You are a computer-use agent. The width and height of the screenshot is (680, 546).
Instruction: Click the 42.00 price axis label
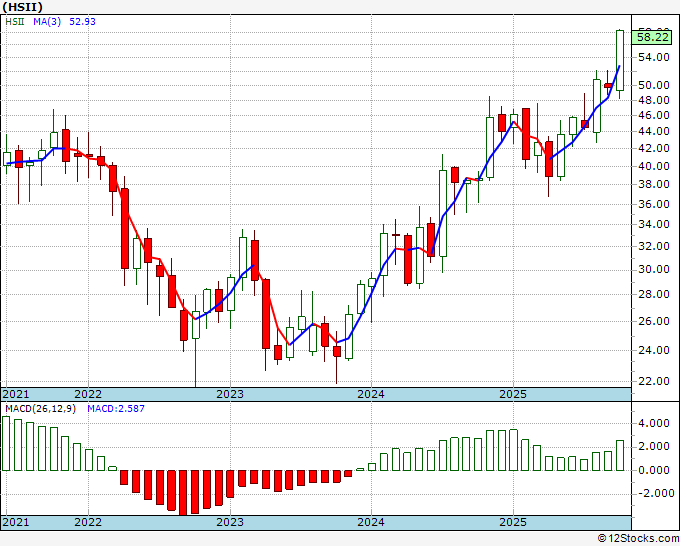click(x=653, y=148)
